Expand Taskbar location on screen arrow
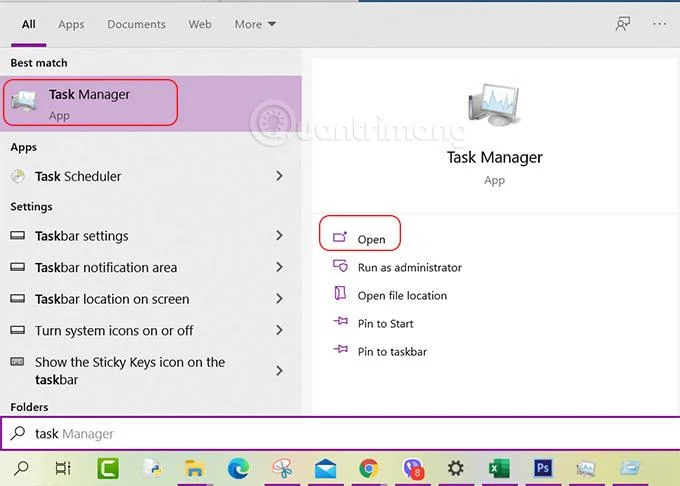 (279, 298)
